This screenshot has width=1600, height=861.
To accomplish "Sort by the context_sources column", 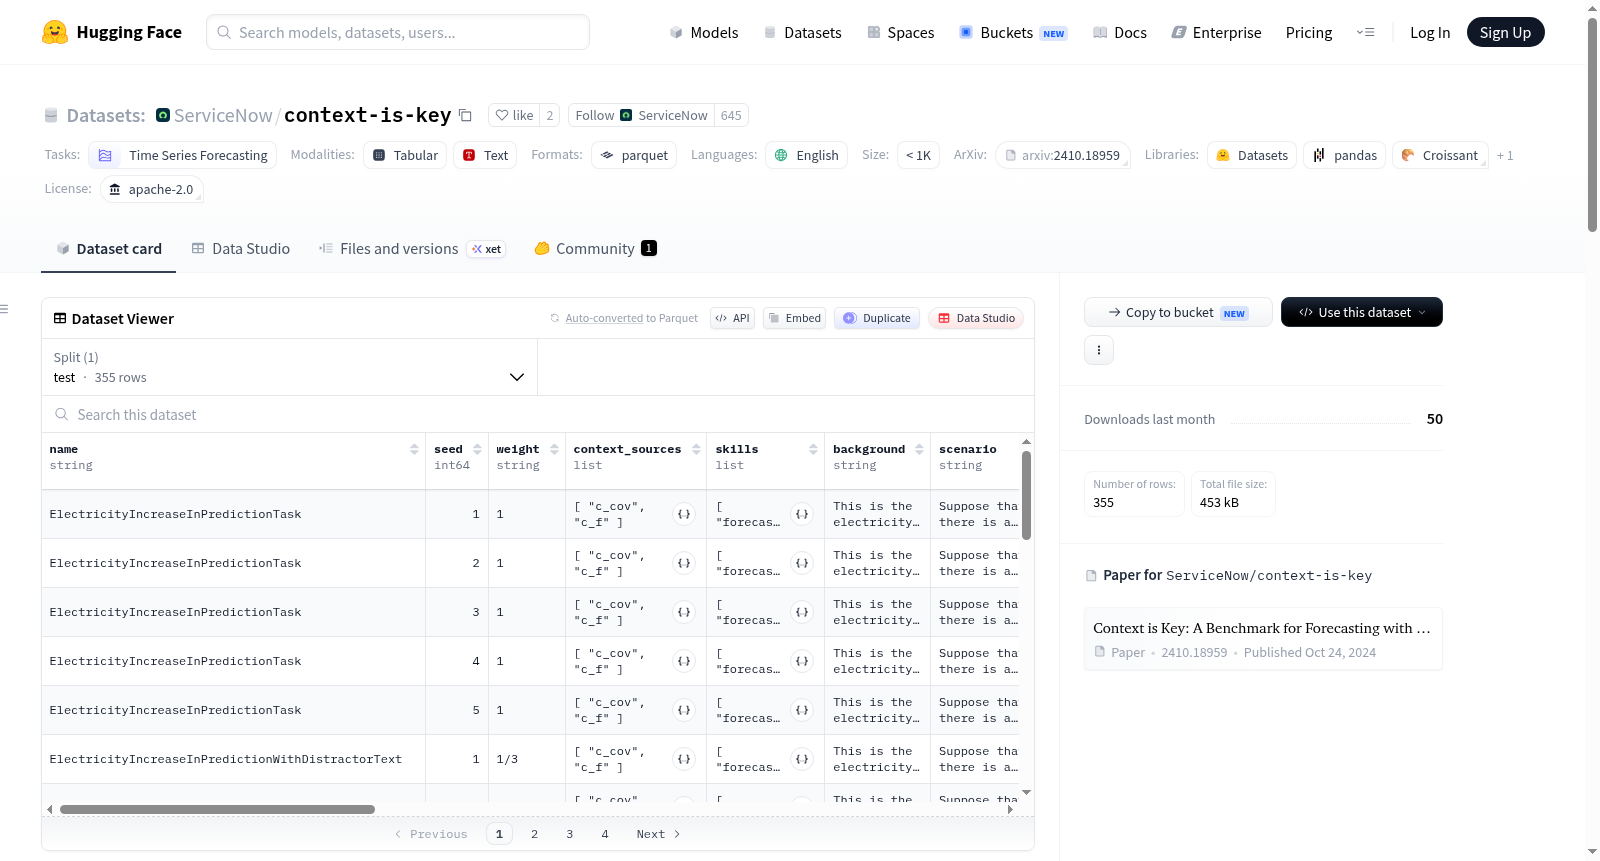I will 696,450.
